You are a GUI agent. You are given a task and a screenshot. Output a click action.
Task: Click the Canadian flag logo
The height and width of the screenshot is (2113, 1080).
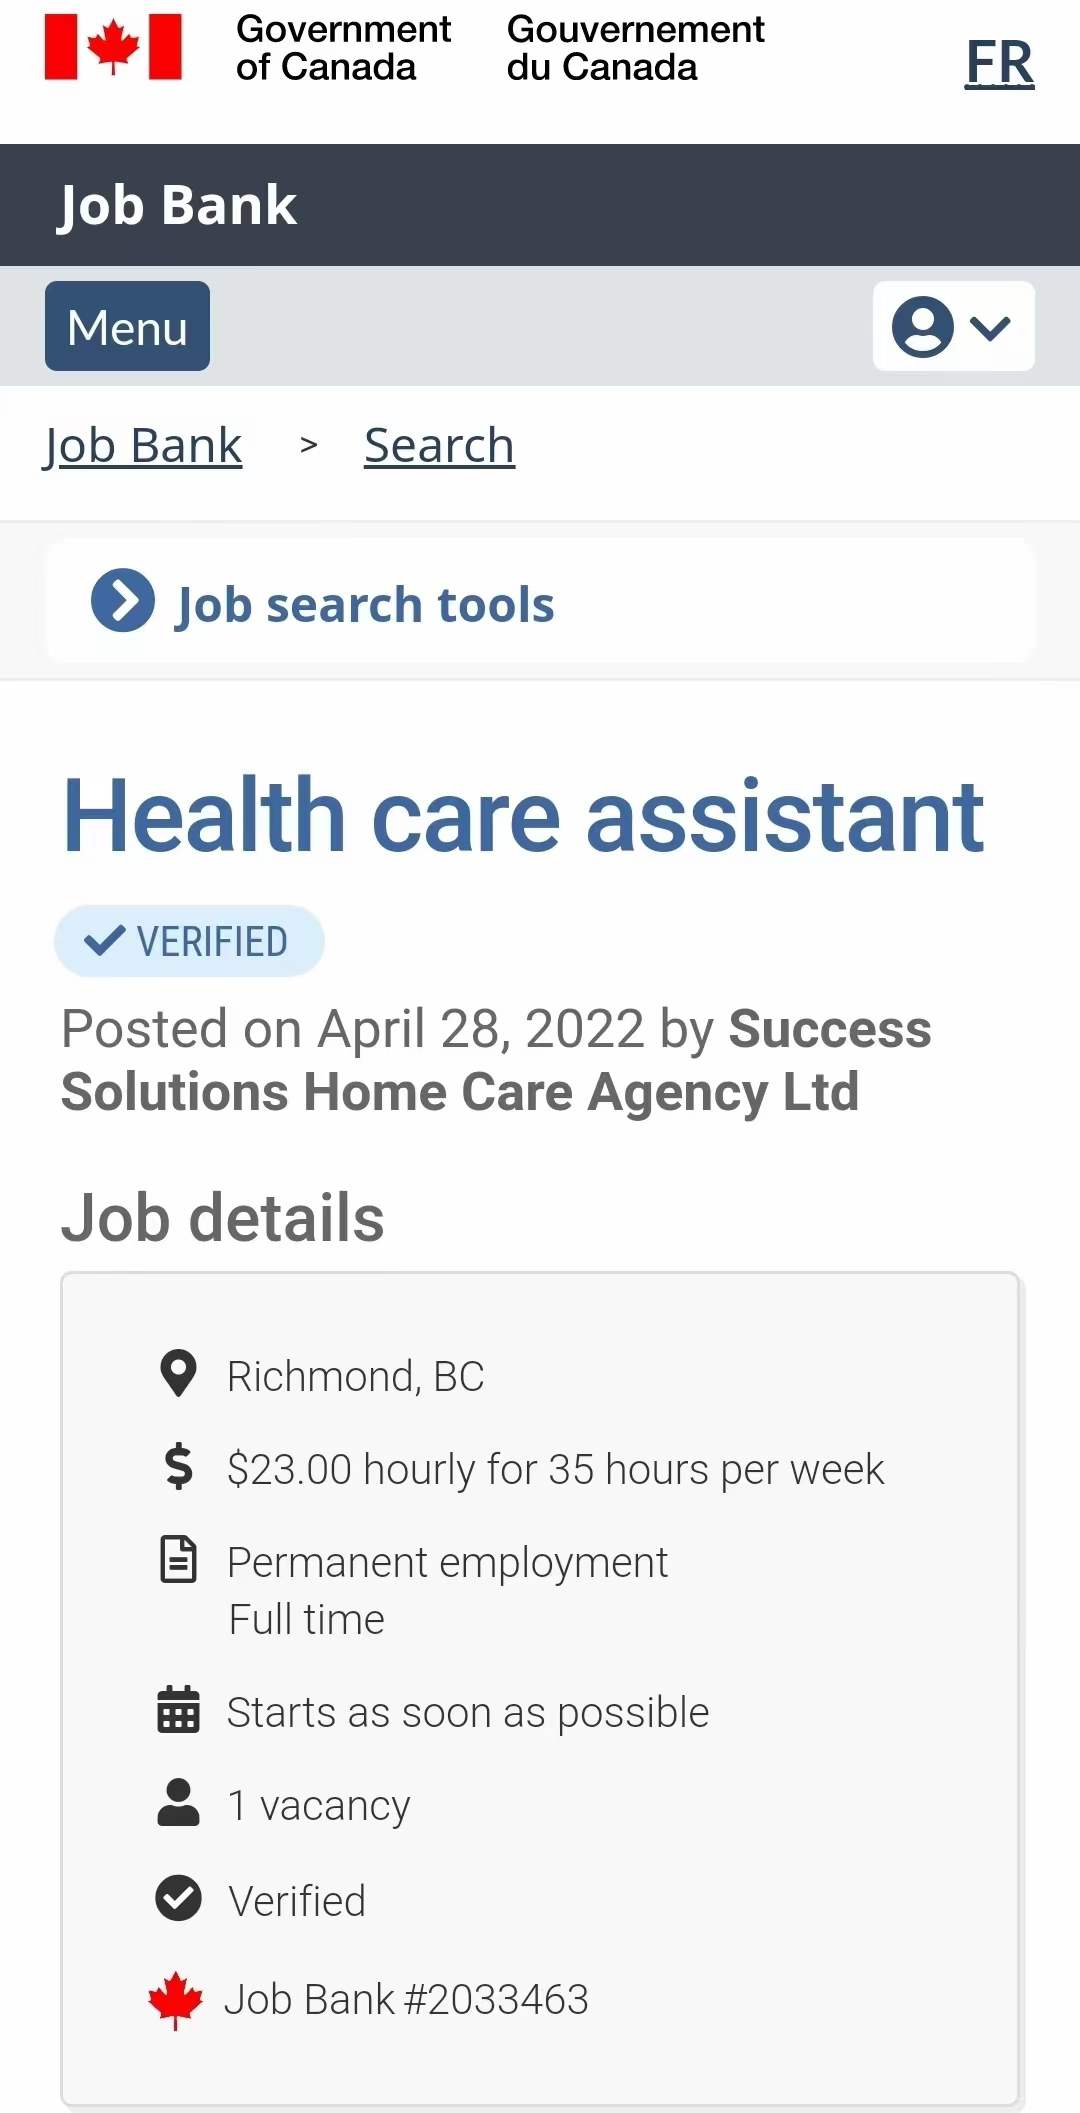coord(113,47)
